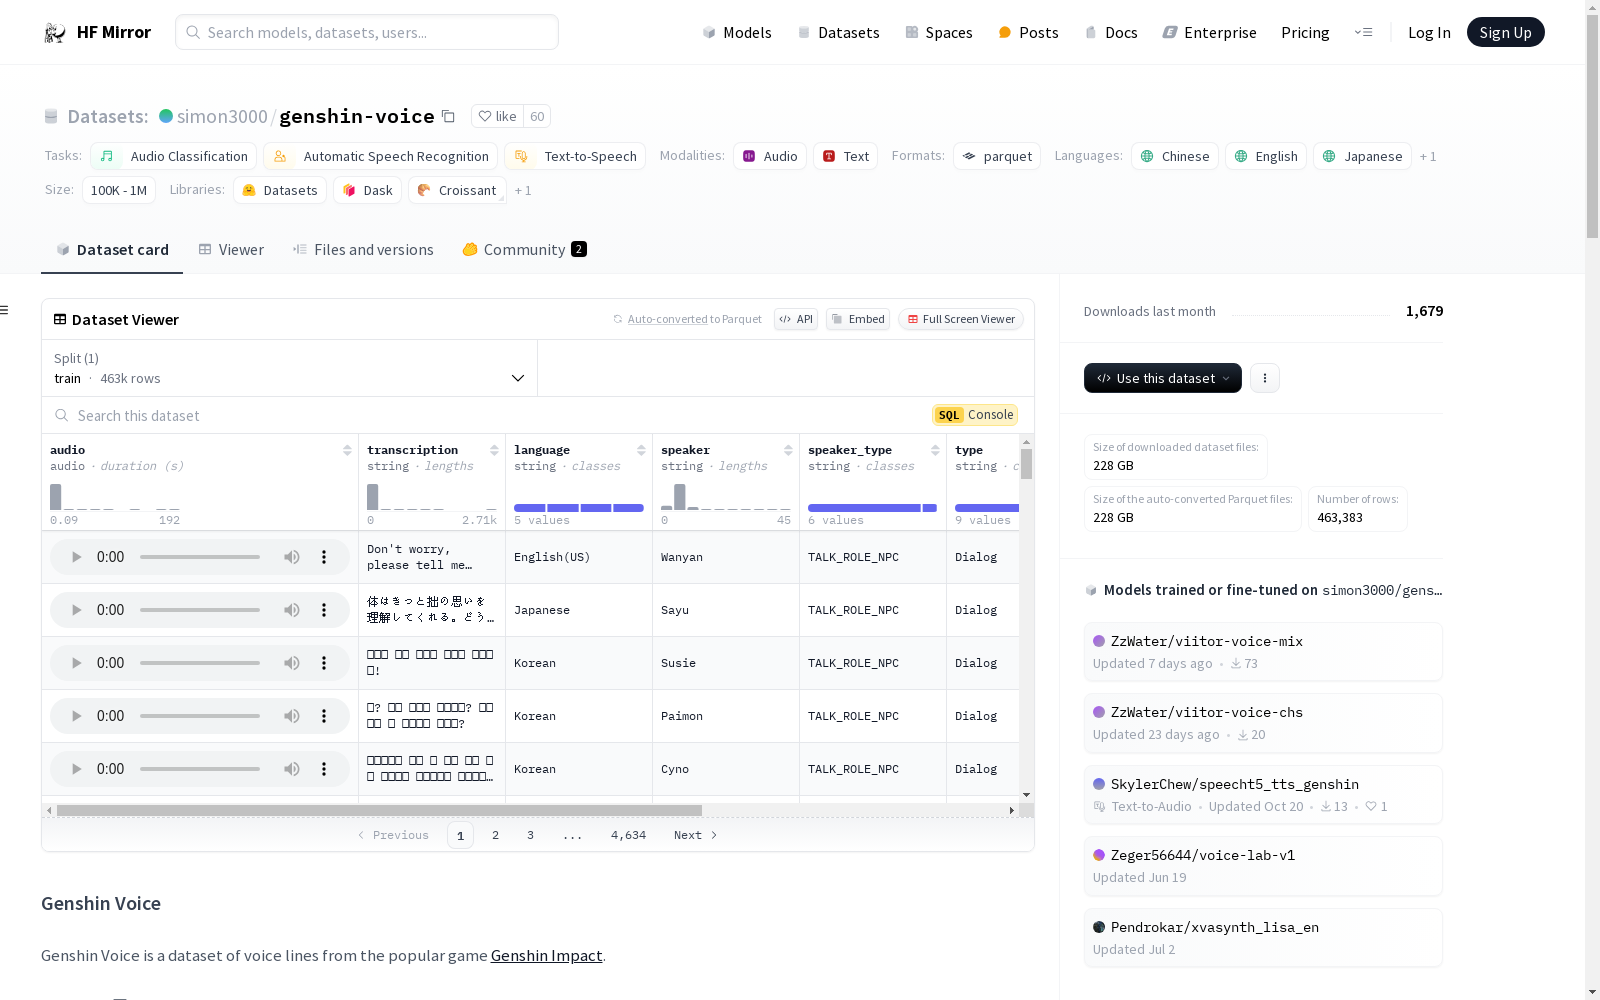Expand the Split train dropdown
This screenshot has width=1600, height=1000.
point(289,368)
